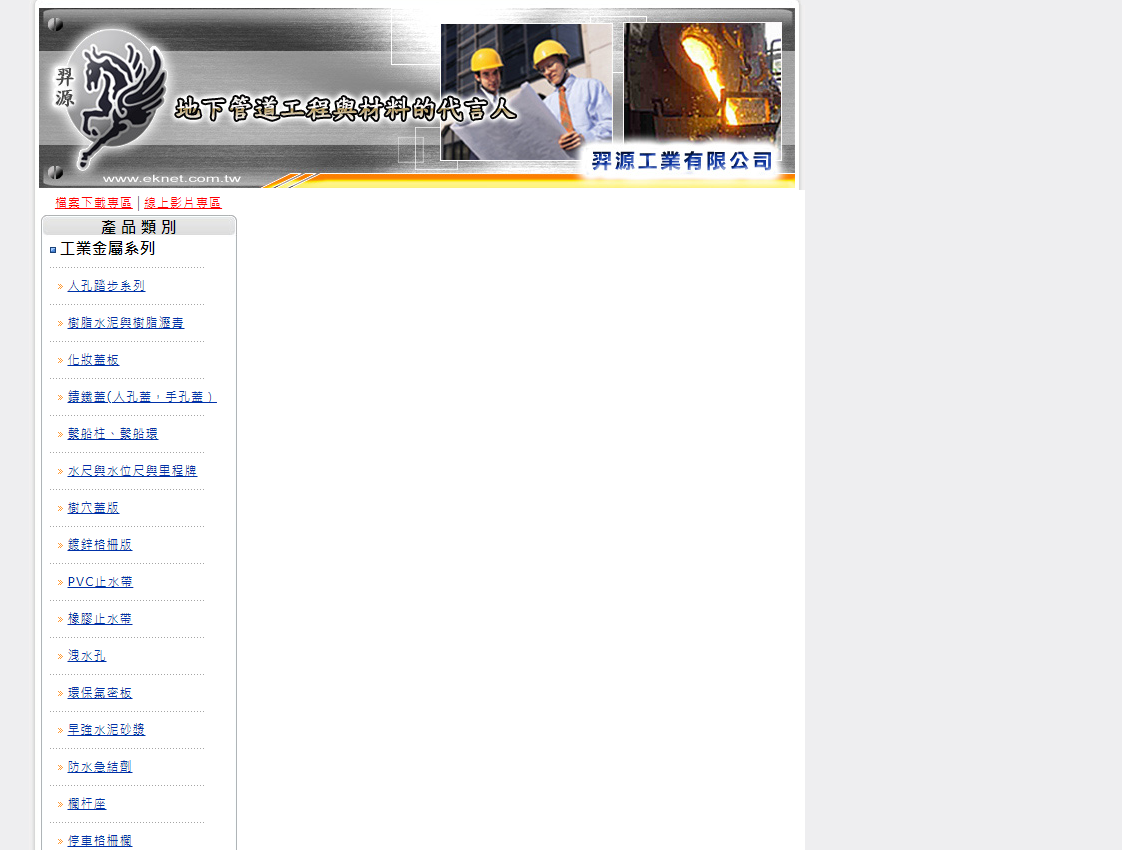The height and width of the screenshot is (850, 1122).
Task: Click the 繫船柱、繫船環 link
Action: (x=112, y=434)
